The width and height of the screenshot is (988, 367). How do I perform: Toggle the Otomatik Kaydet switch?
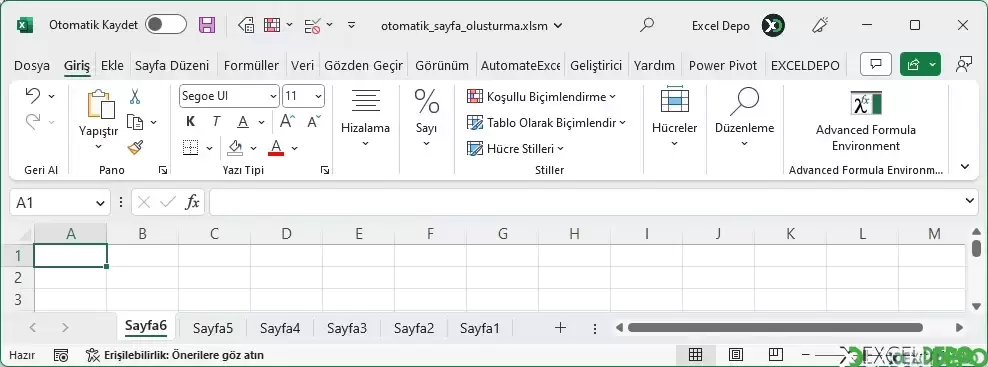click(x=166, y=25)
